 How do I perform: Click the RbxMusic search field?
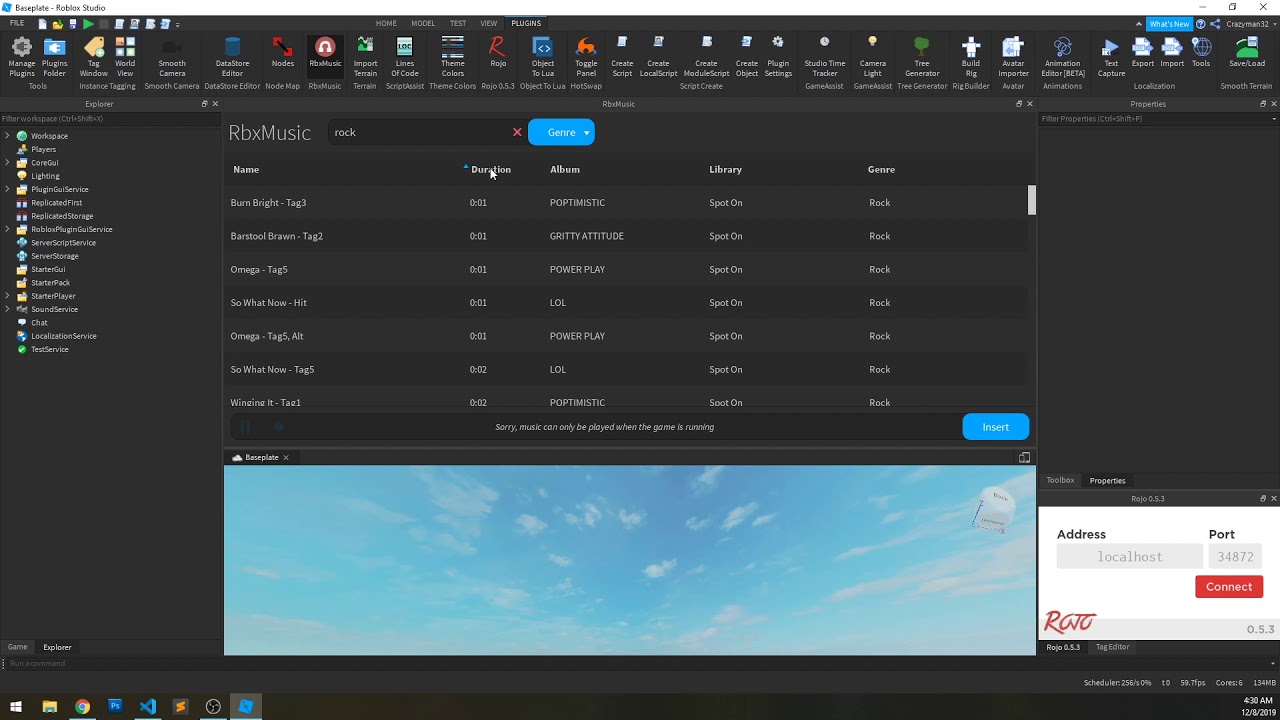[420, 132]
